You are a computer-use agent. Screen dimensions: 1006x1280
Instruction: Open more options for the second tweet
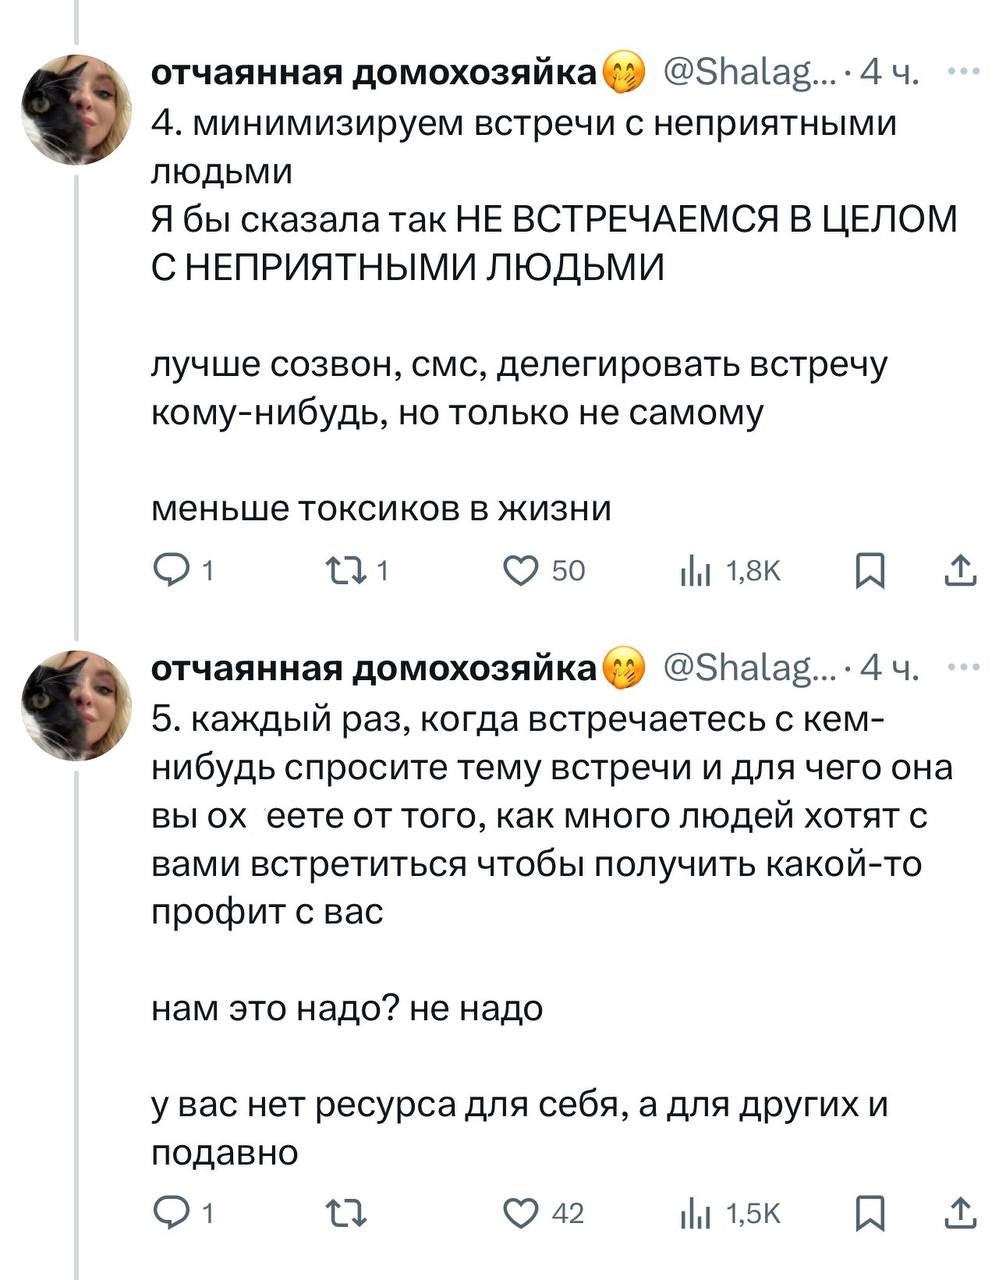pyautogui.click(x=963, y=667)
